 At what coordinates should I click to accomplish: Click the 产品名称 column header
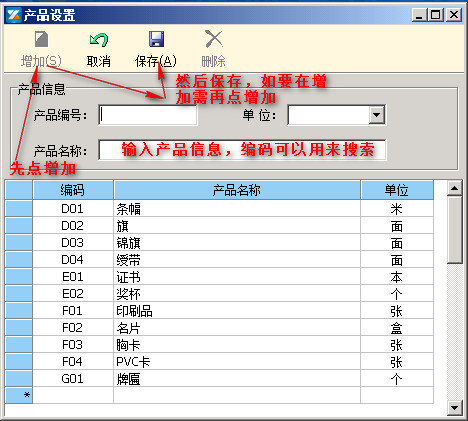237,190
